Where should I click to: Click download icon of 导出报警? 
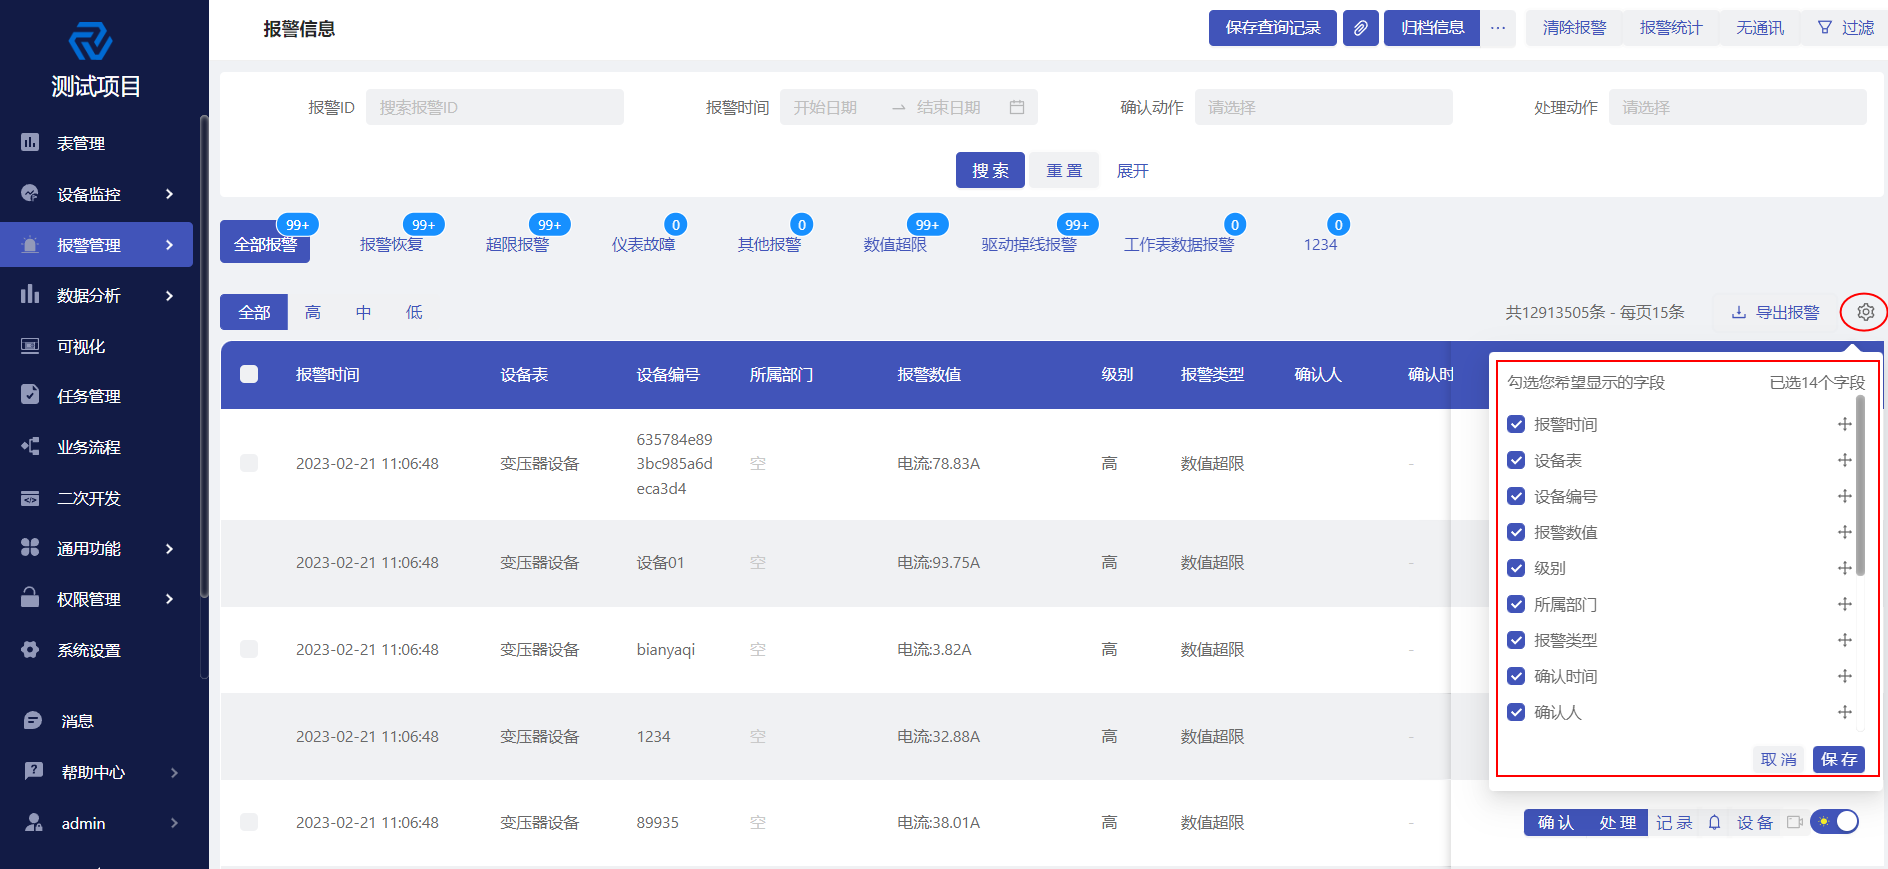coord(1739,312)
